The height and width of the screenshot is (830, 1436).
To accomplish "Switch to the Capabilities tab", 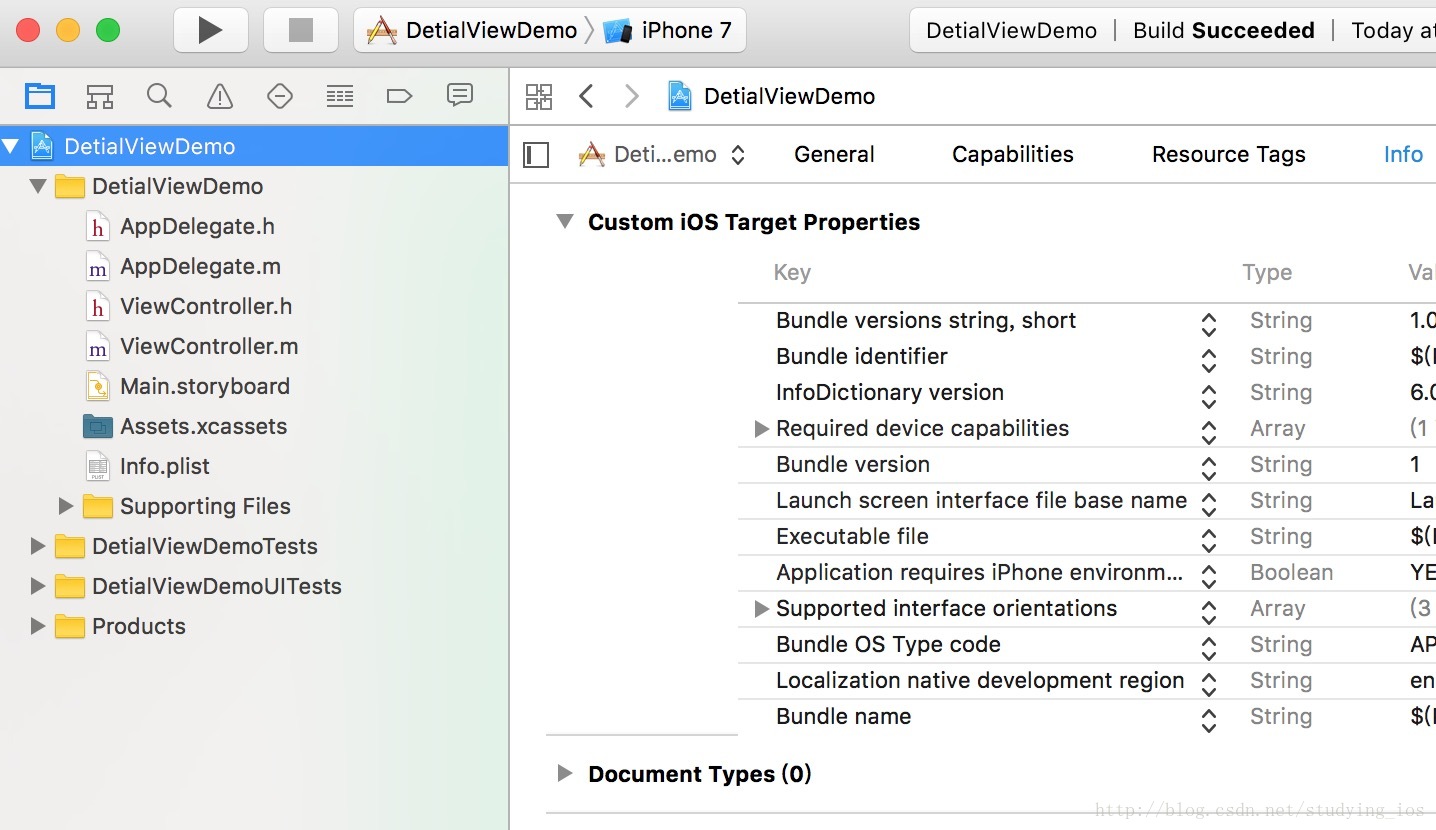I will tap(1013, 155).
